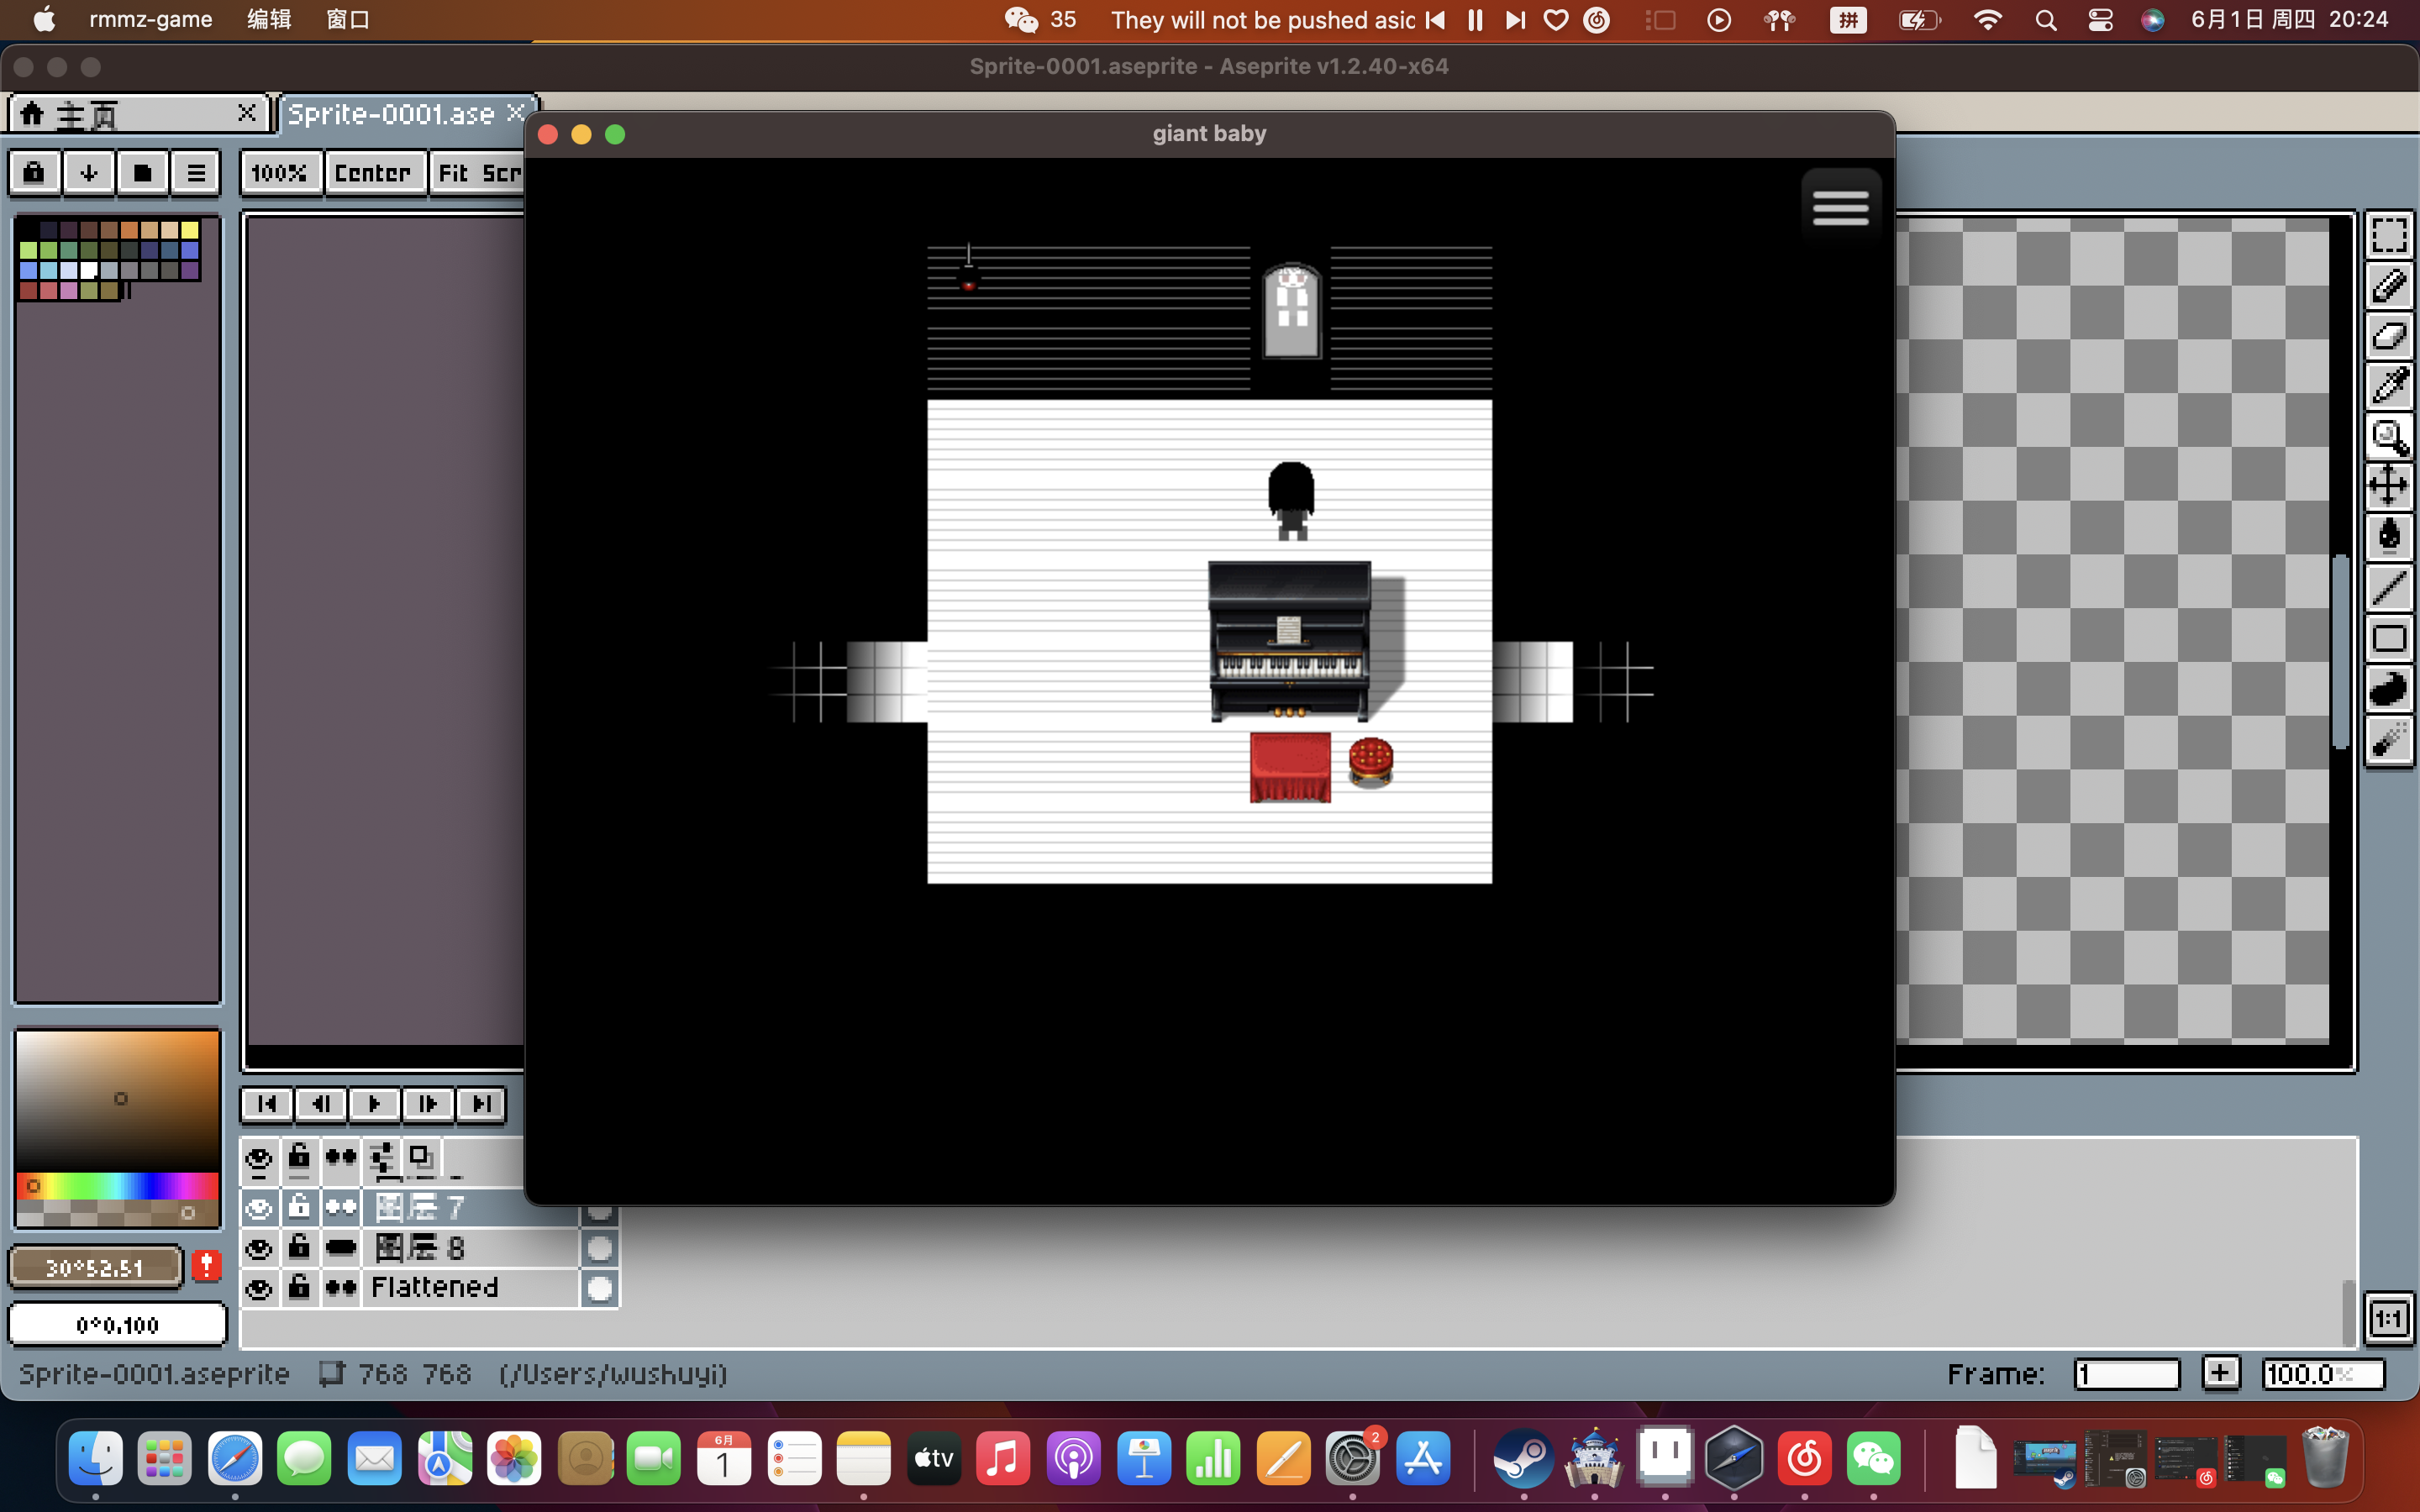Viewport: 2420px width, 1512px height.
Task: Open the palette options menu
Action: [x=196, y=172]
